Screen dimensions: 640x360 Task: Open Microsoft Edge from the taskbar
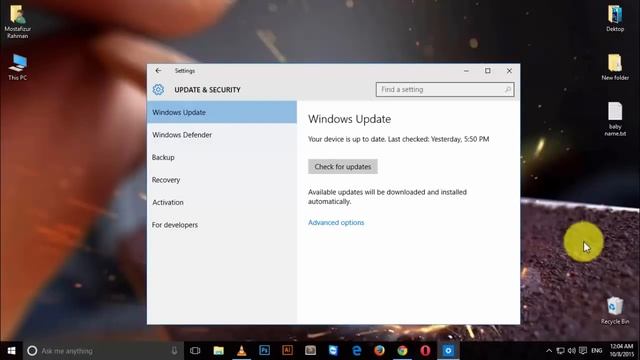(x=356, y=351)
